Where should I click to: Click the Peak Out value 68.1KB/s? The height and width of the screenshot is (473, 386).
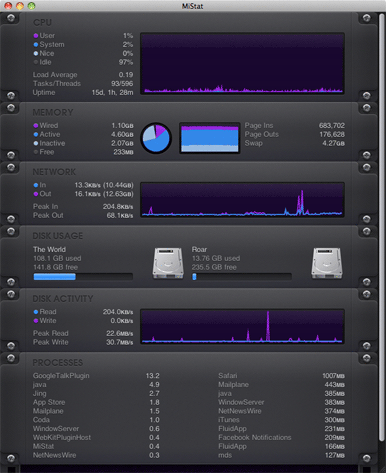120,216
